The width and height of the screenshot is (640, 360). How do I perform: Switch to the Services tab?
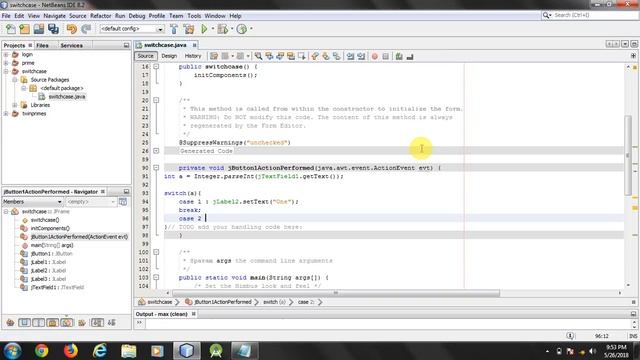tap(72, 45)
